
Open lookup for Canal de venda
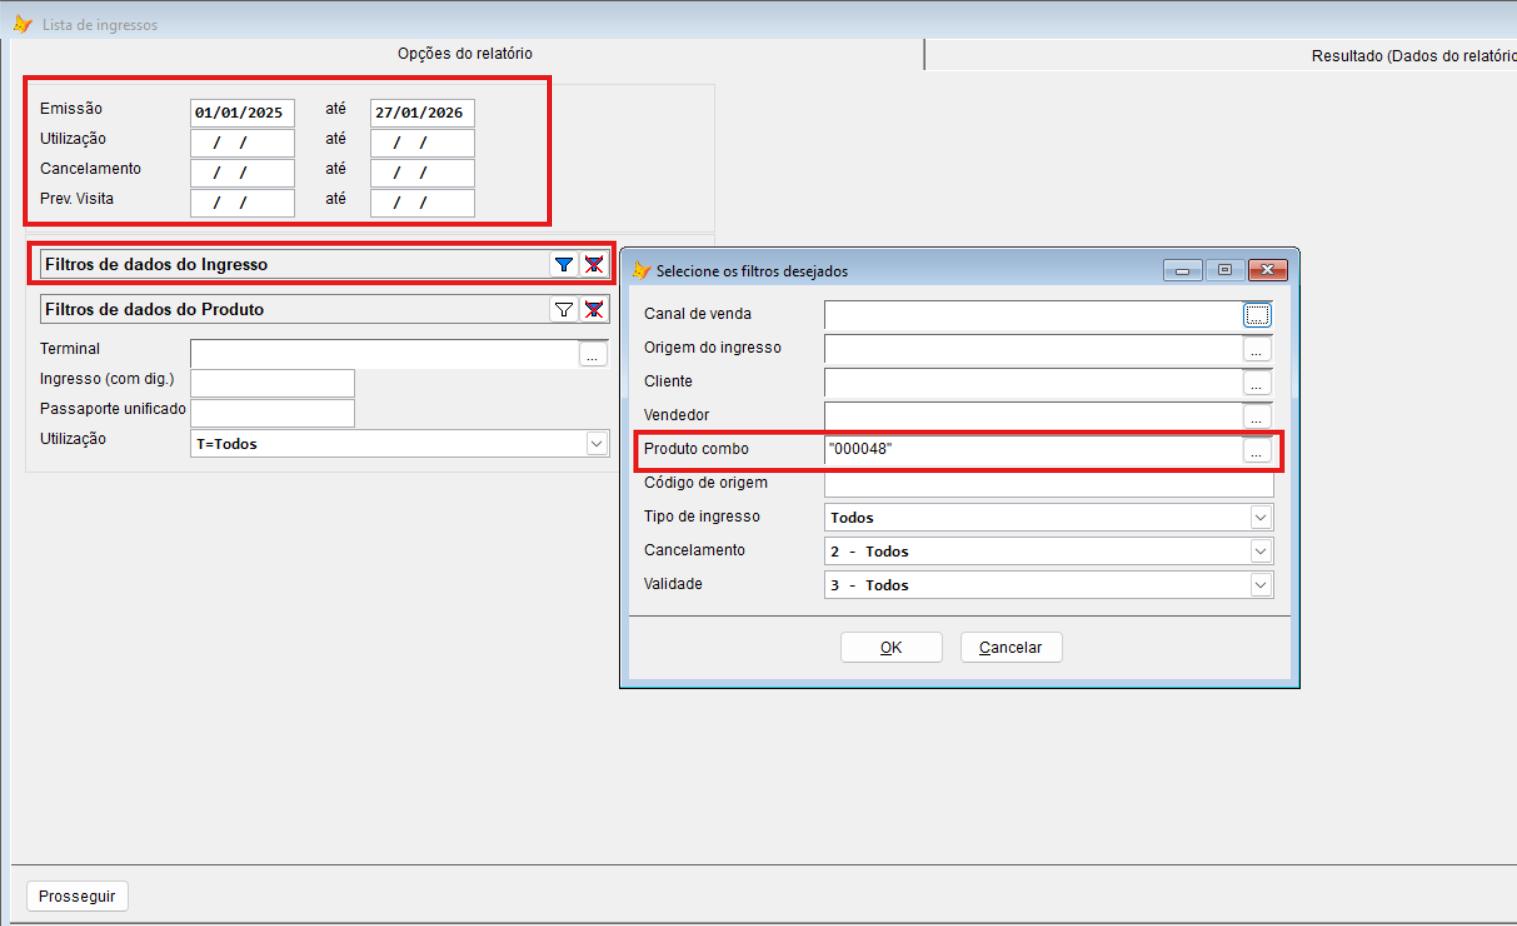[x=1257, y=315]
